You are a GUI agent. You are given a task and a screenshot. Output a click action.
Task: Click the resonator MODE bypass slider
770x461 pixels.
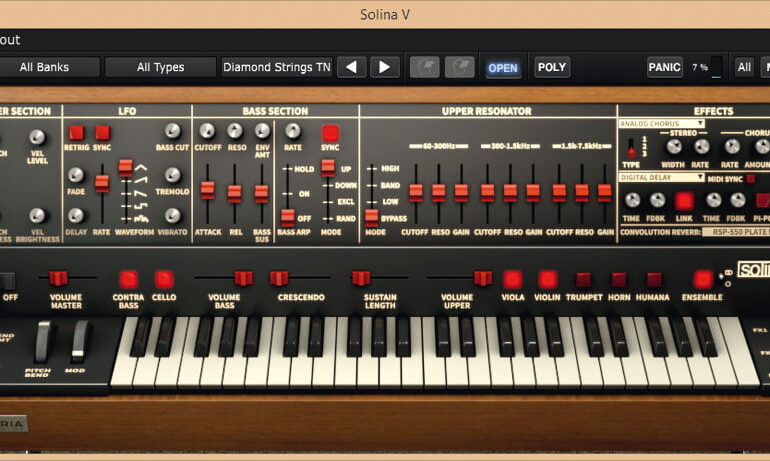coord(372,217)
